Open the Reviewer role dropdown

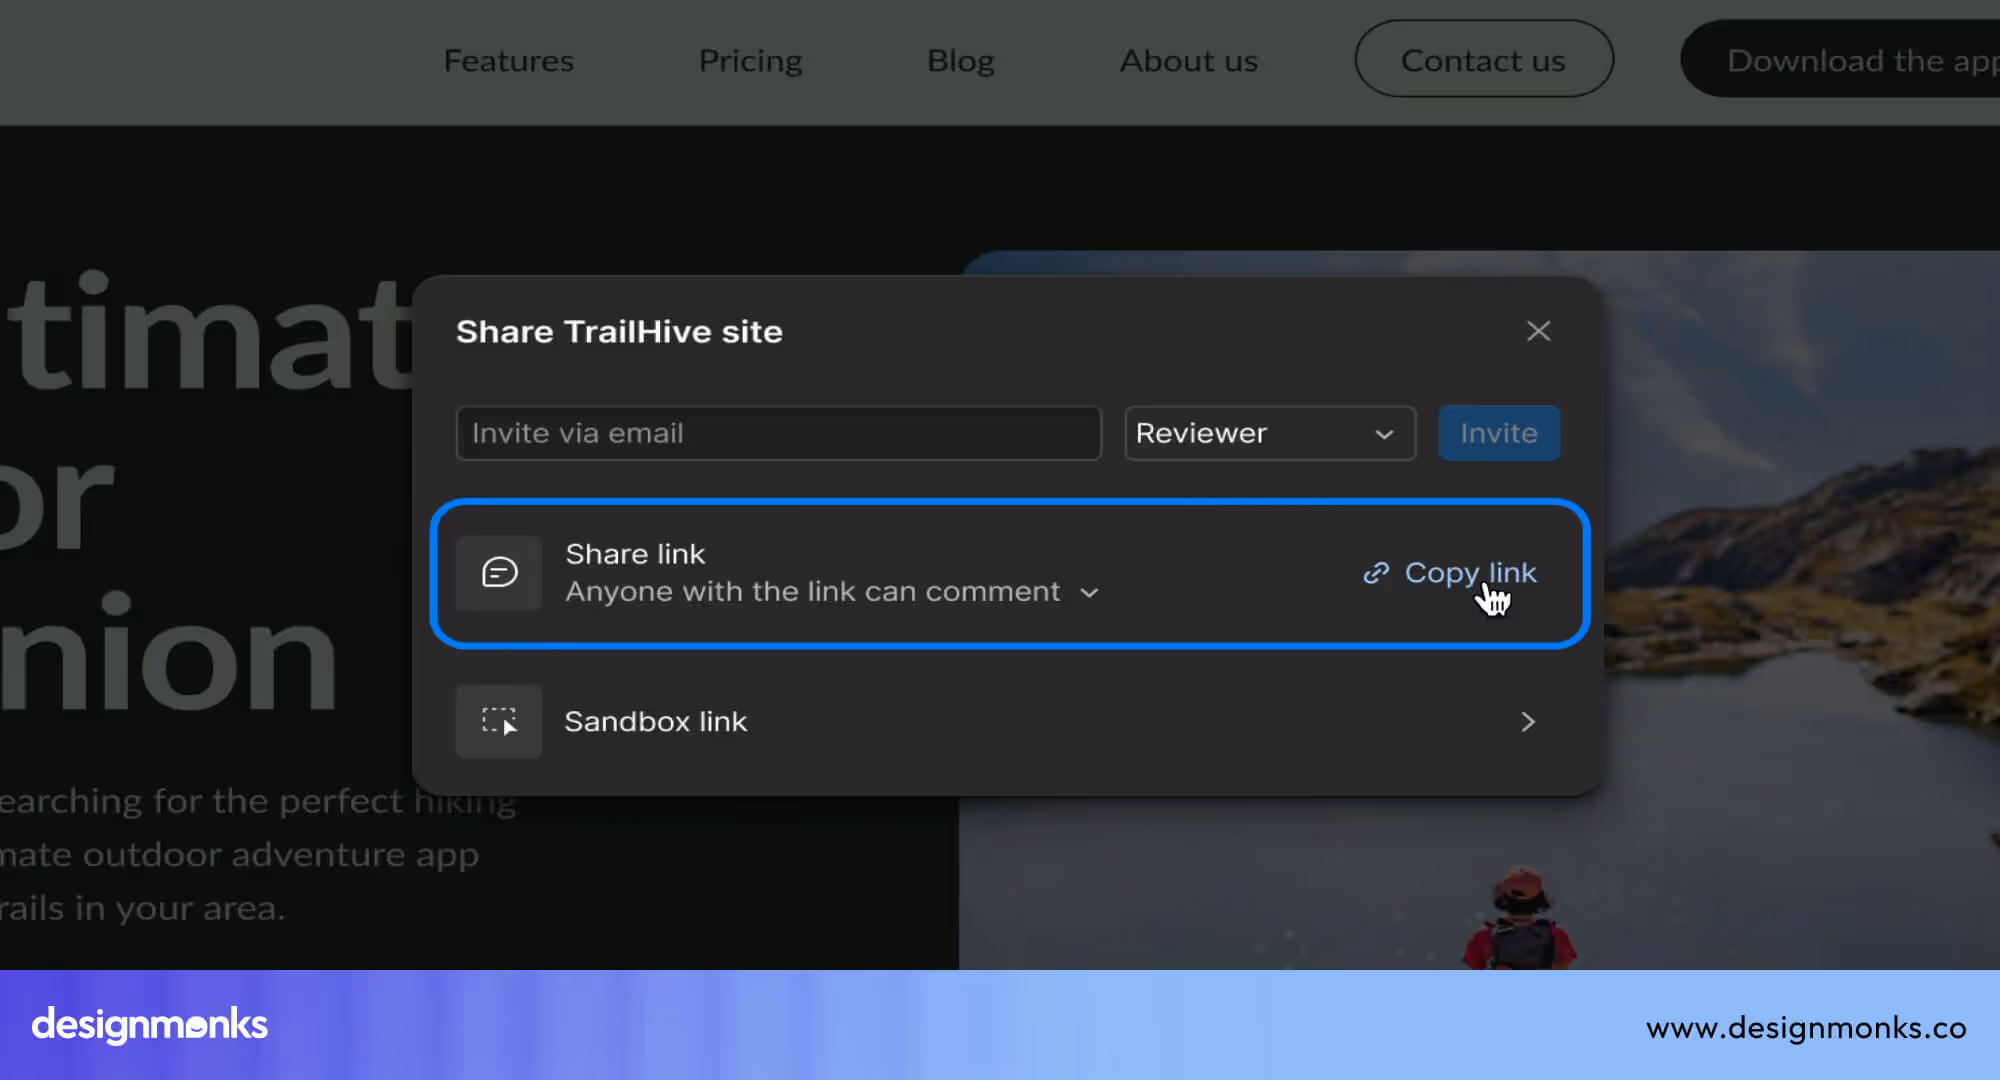click(1269, 433)
